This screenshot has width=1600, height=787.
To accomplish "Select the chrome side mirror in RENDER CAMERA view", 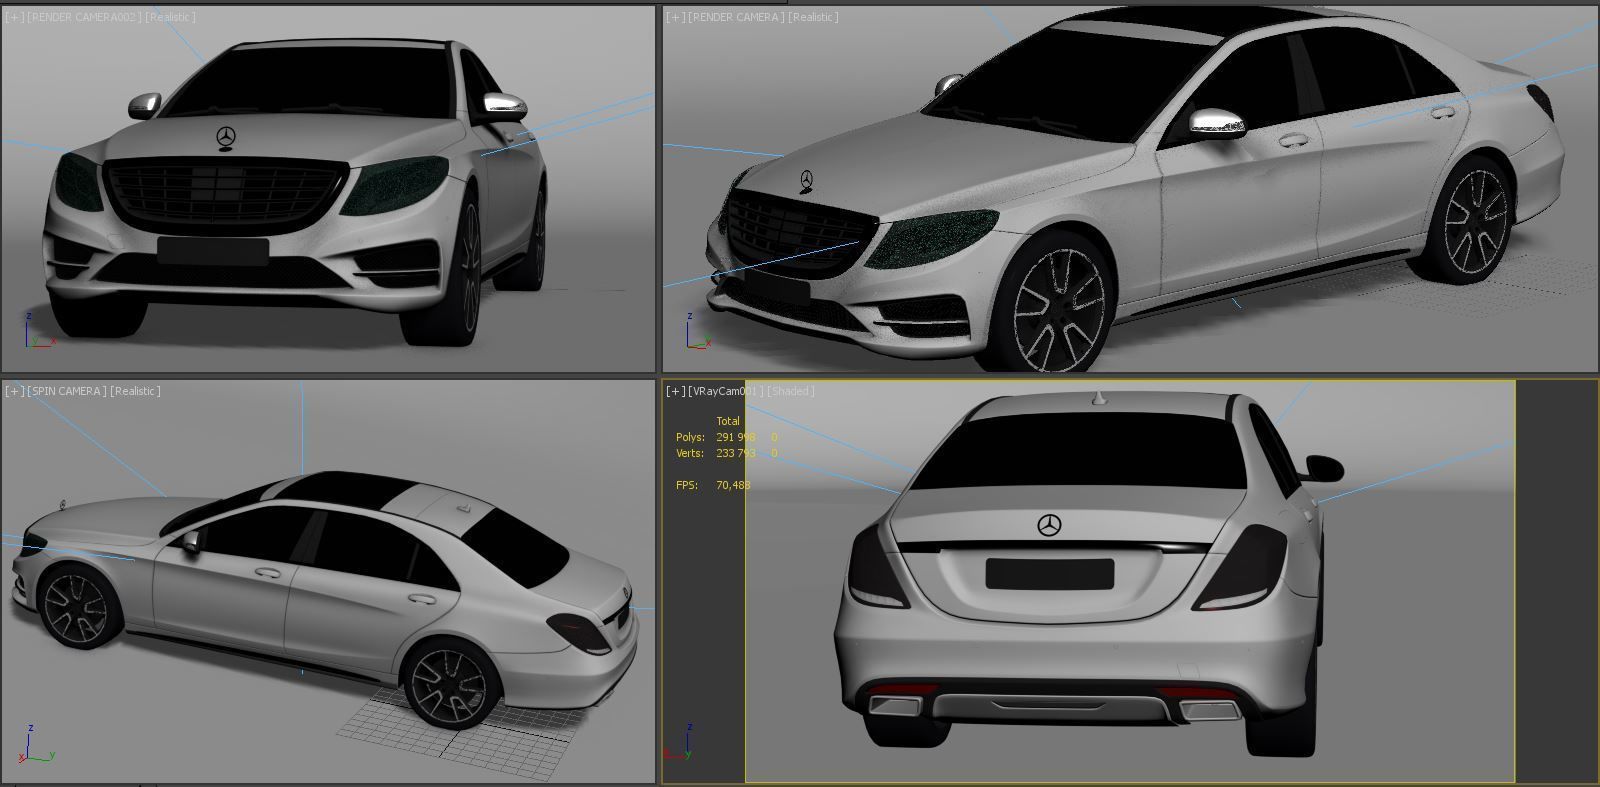I will pos(1217,123).
